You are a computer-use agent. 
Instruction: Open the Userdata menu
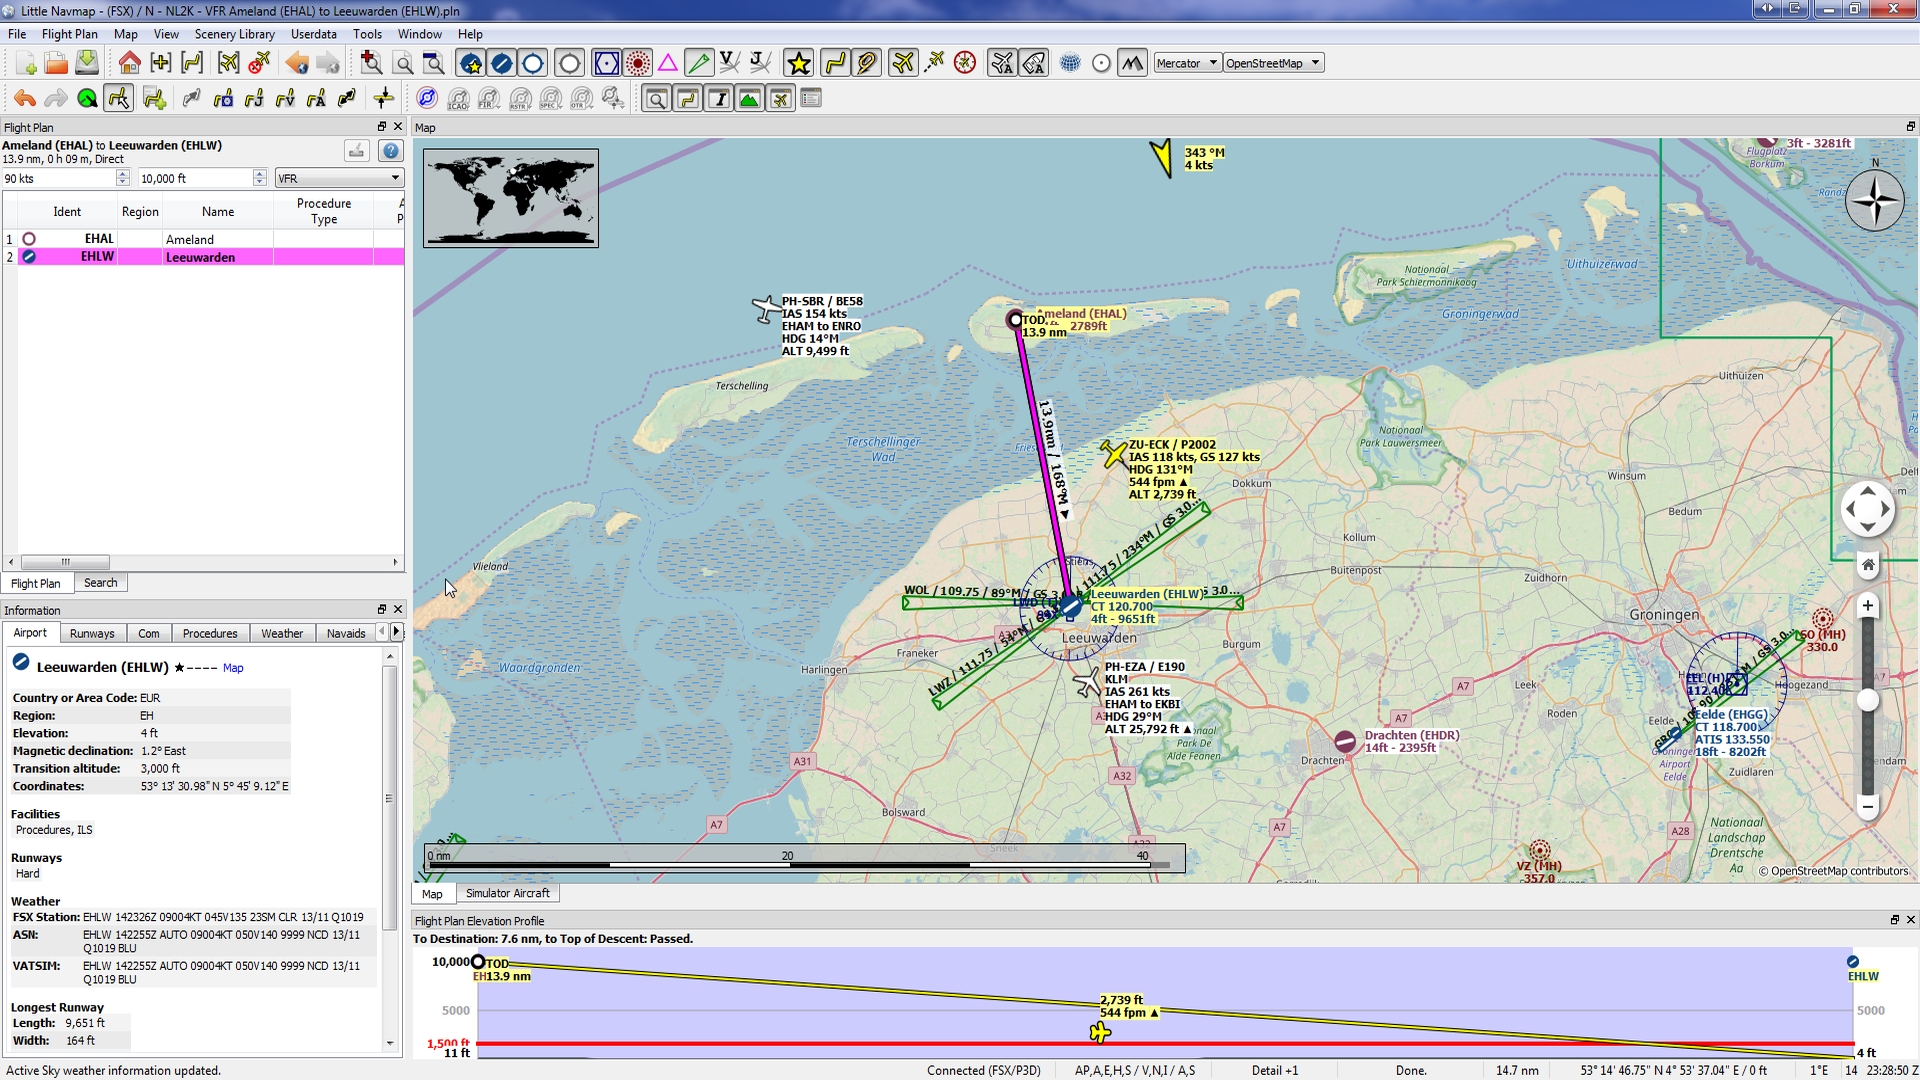pyautogui.click(x=314, y=34)
